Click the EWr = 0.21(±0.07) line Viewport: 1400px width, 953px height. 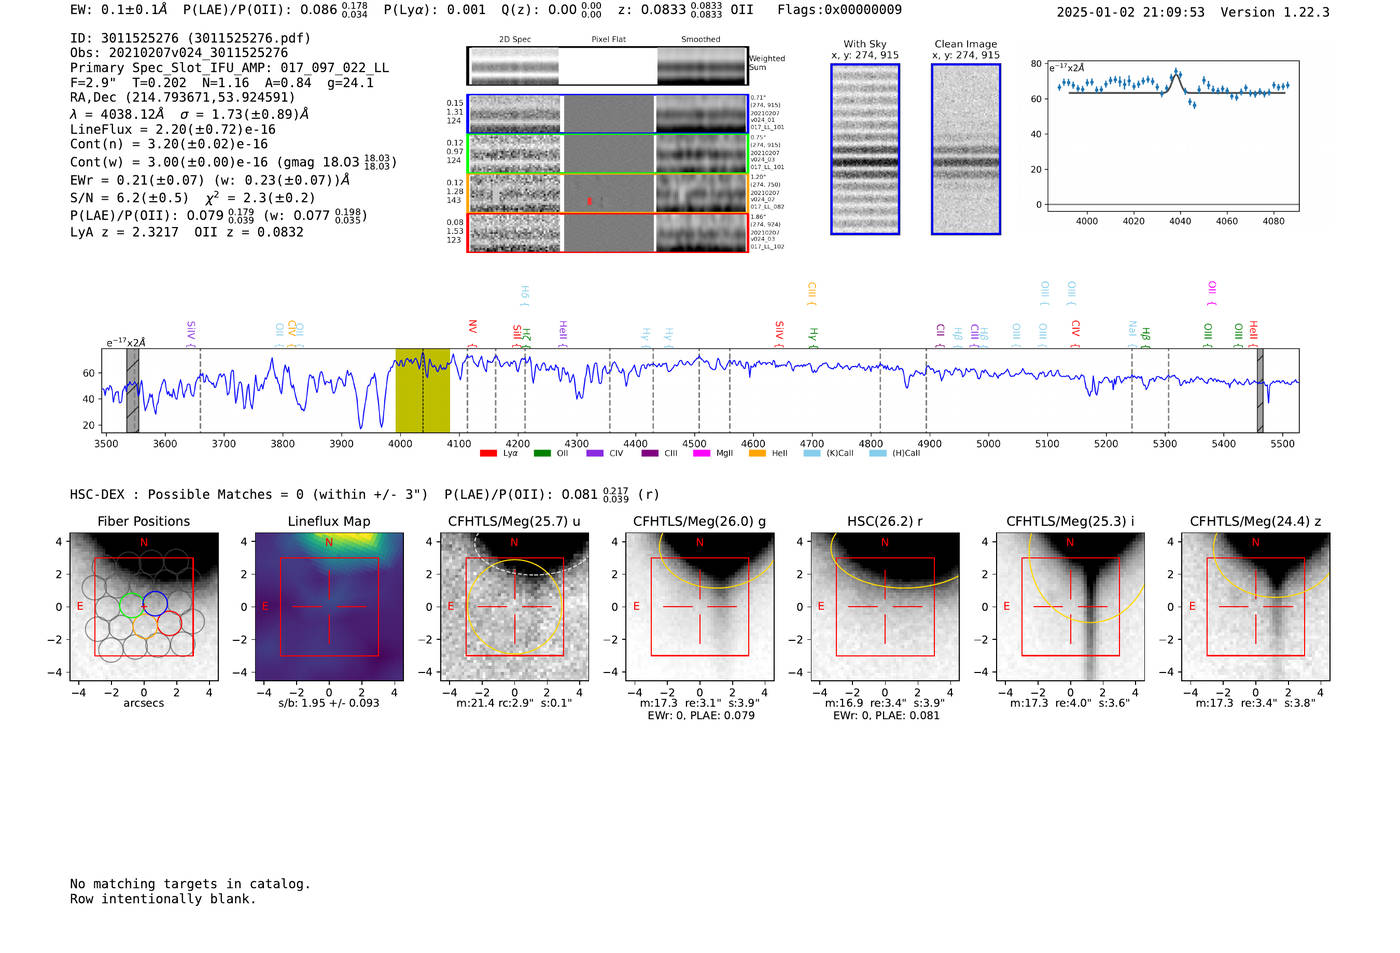210,180
